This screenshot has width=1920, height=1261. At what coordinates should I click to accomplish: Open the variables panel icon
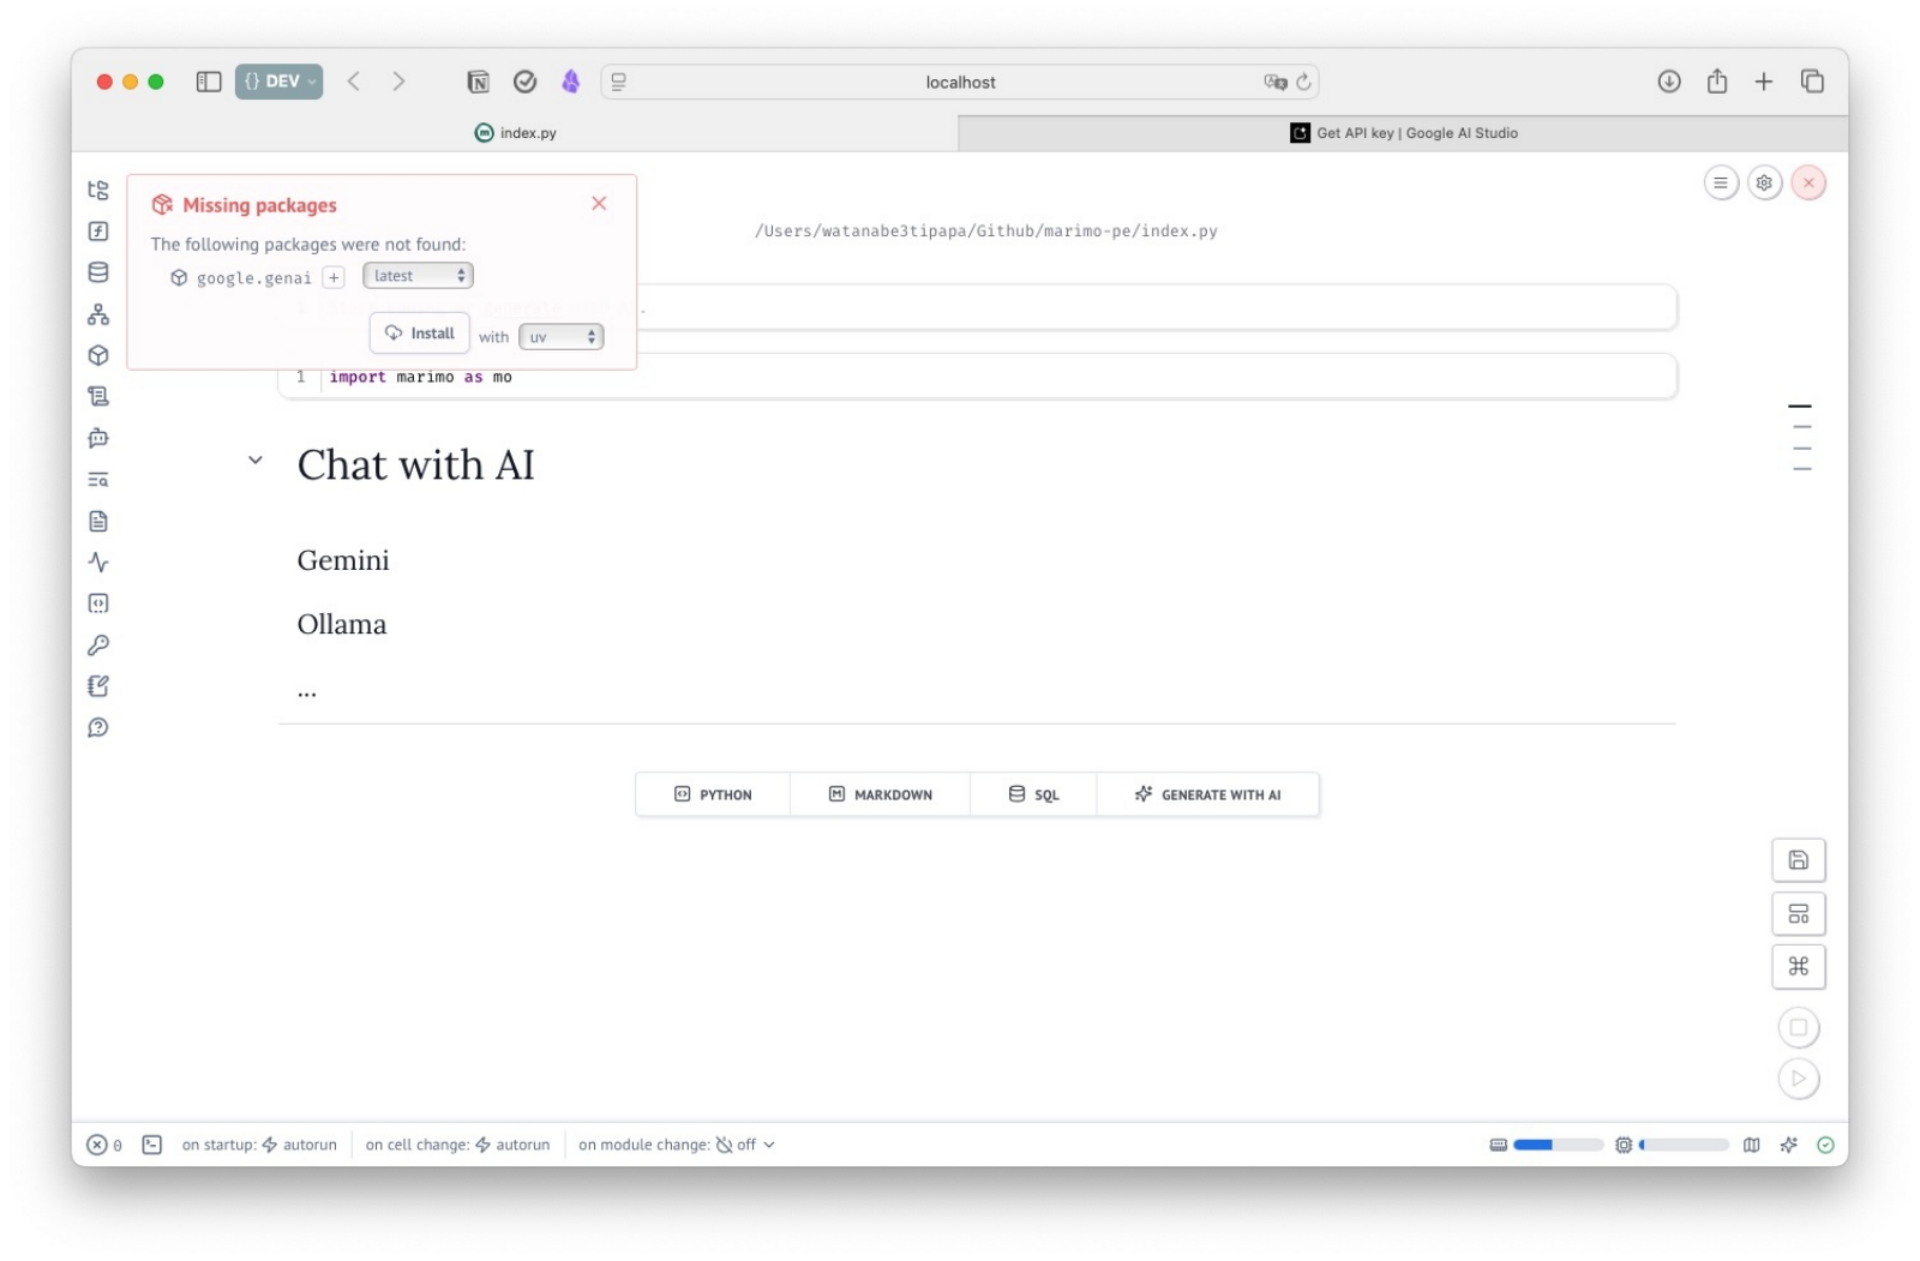coord(98,231)
